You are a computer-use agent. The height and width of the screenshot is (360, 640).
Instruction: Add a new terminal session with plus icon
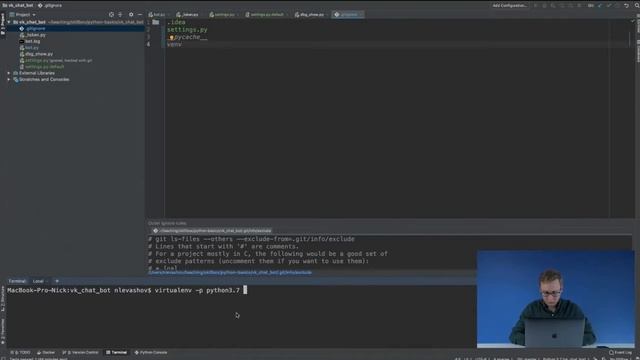pos(57,281)
